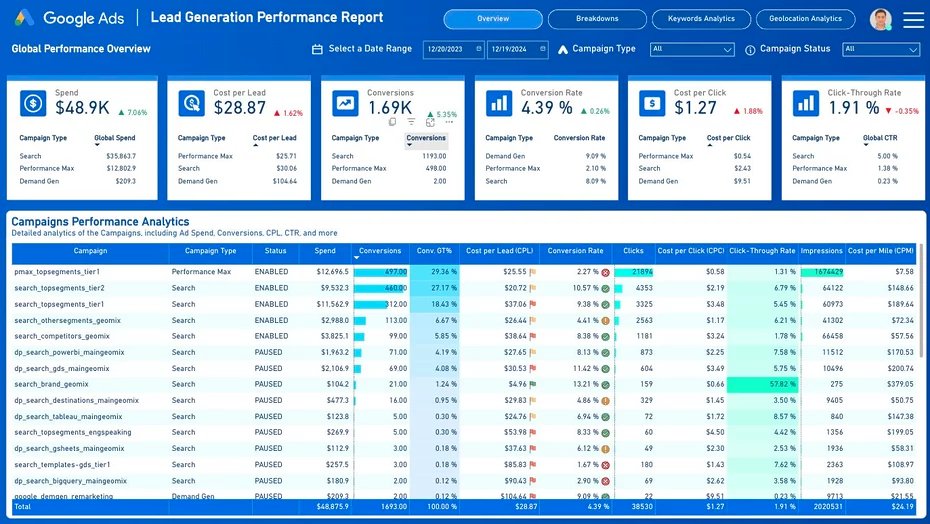
Task: Click the Conversions card chart icon
Action: click(x=345, y=103)
